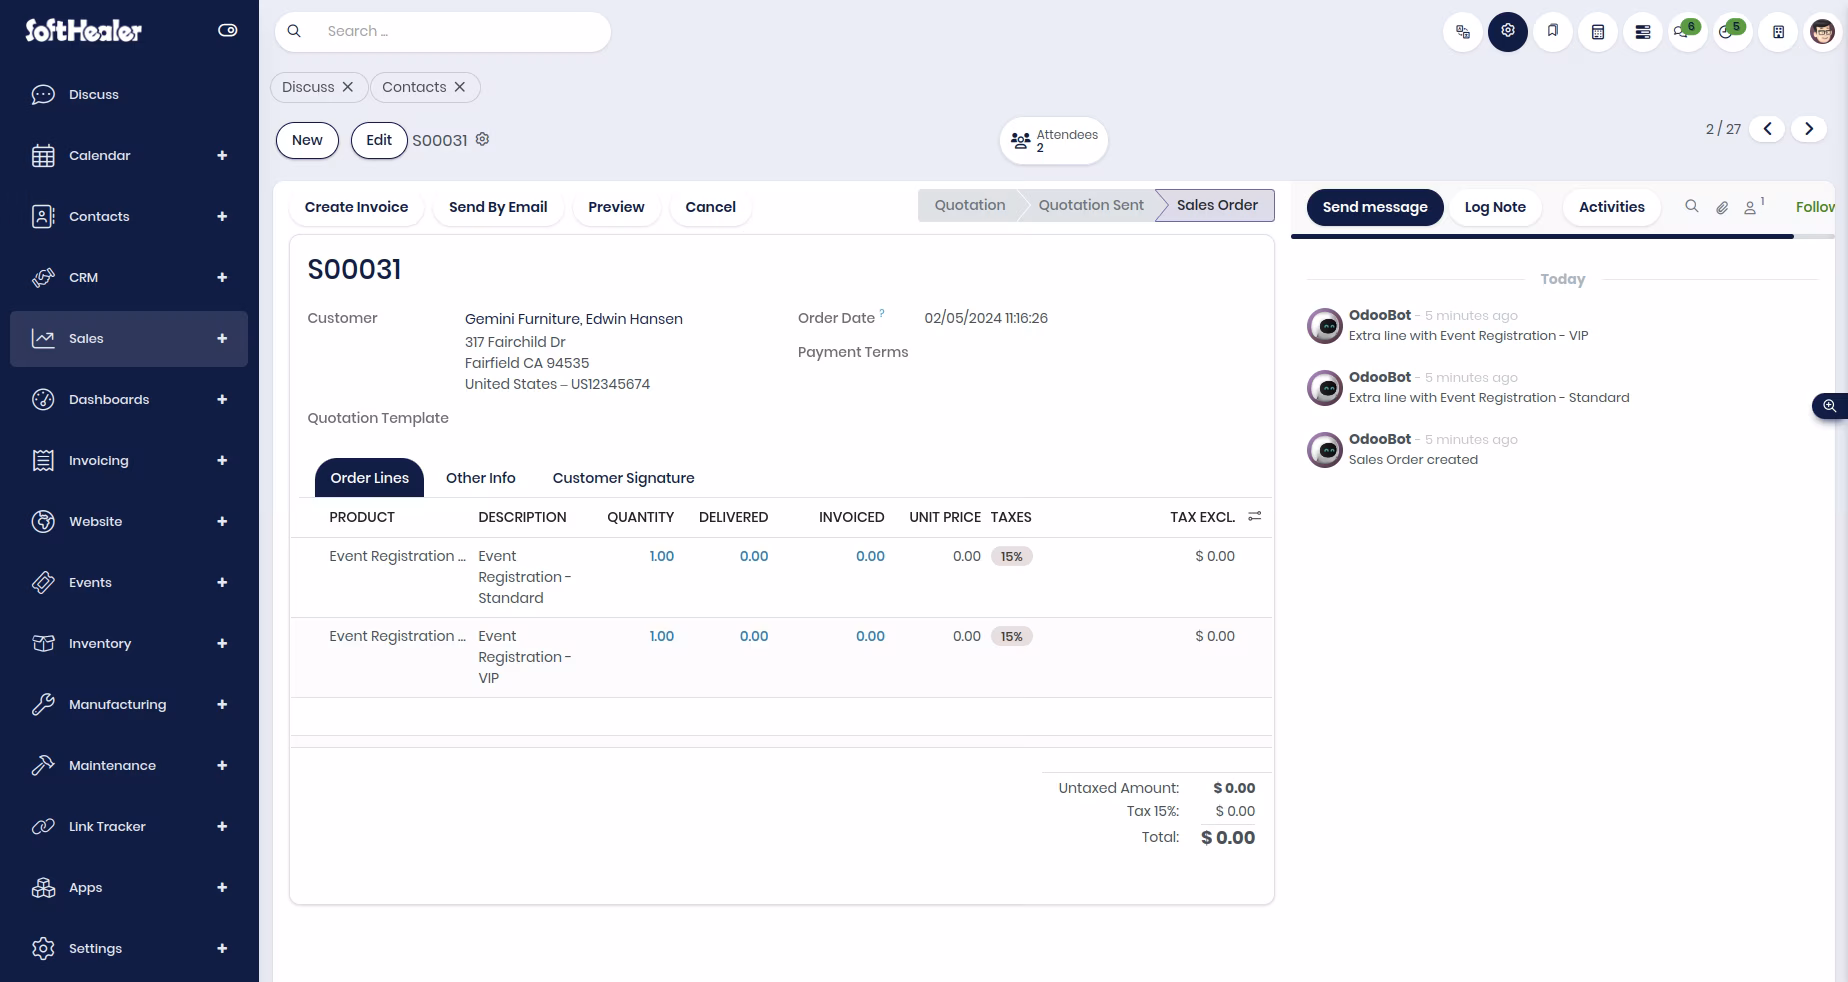Screen dimensions: 1848x982
Task: Click the zoom toggle on right edge
Action: click(1829, 406)
